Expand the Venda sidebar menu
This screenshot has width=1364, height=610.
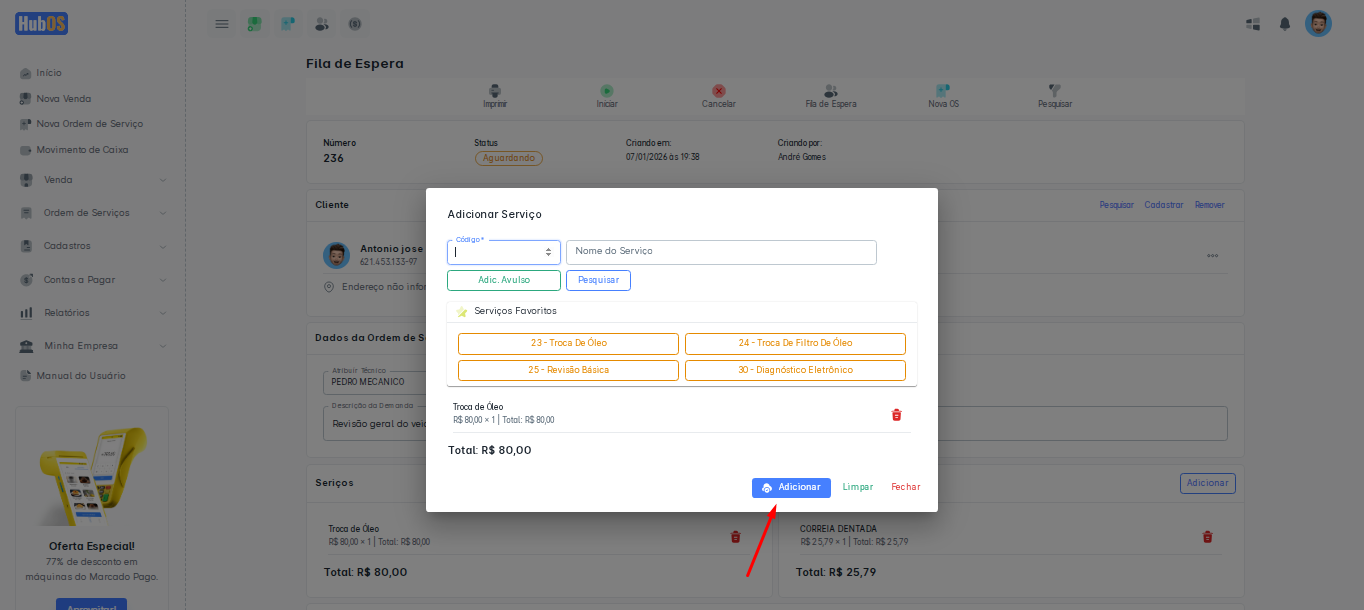[92, 180]
